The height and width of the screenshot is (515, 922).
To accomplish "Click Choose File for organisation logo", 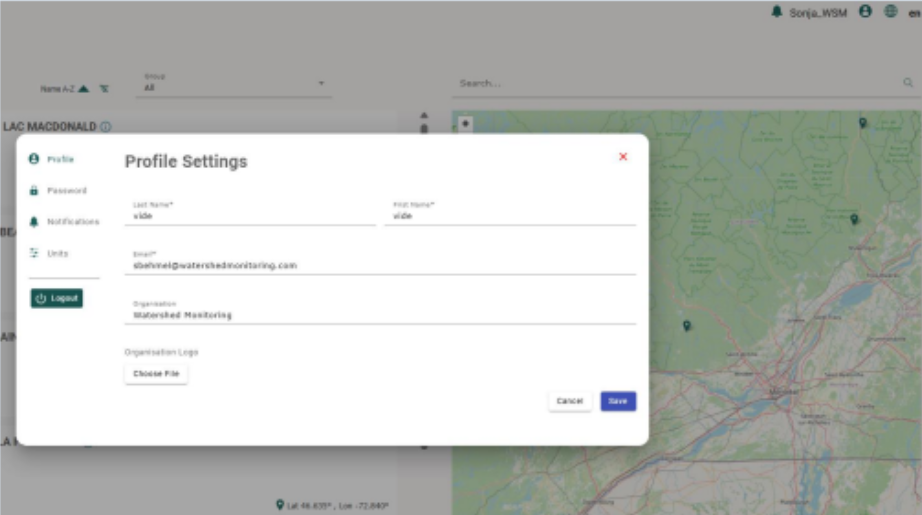I will (x=156, y=374).
